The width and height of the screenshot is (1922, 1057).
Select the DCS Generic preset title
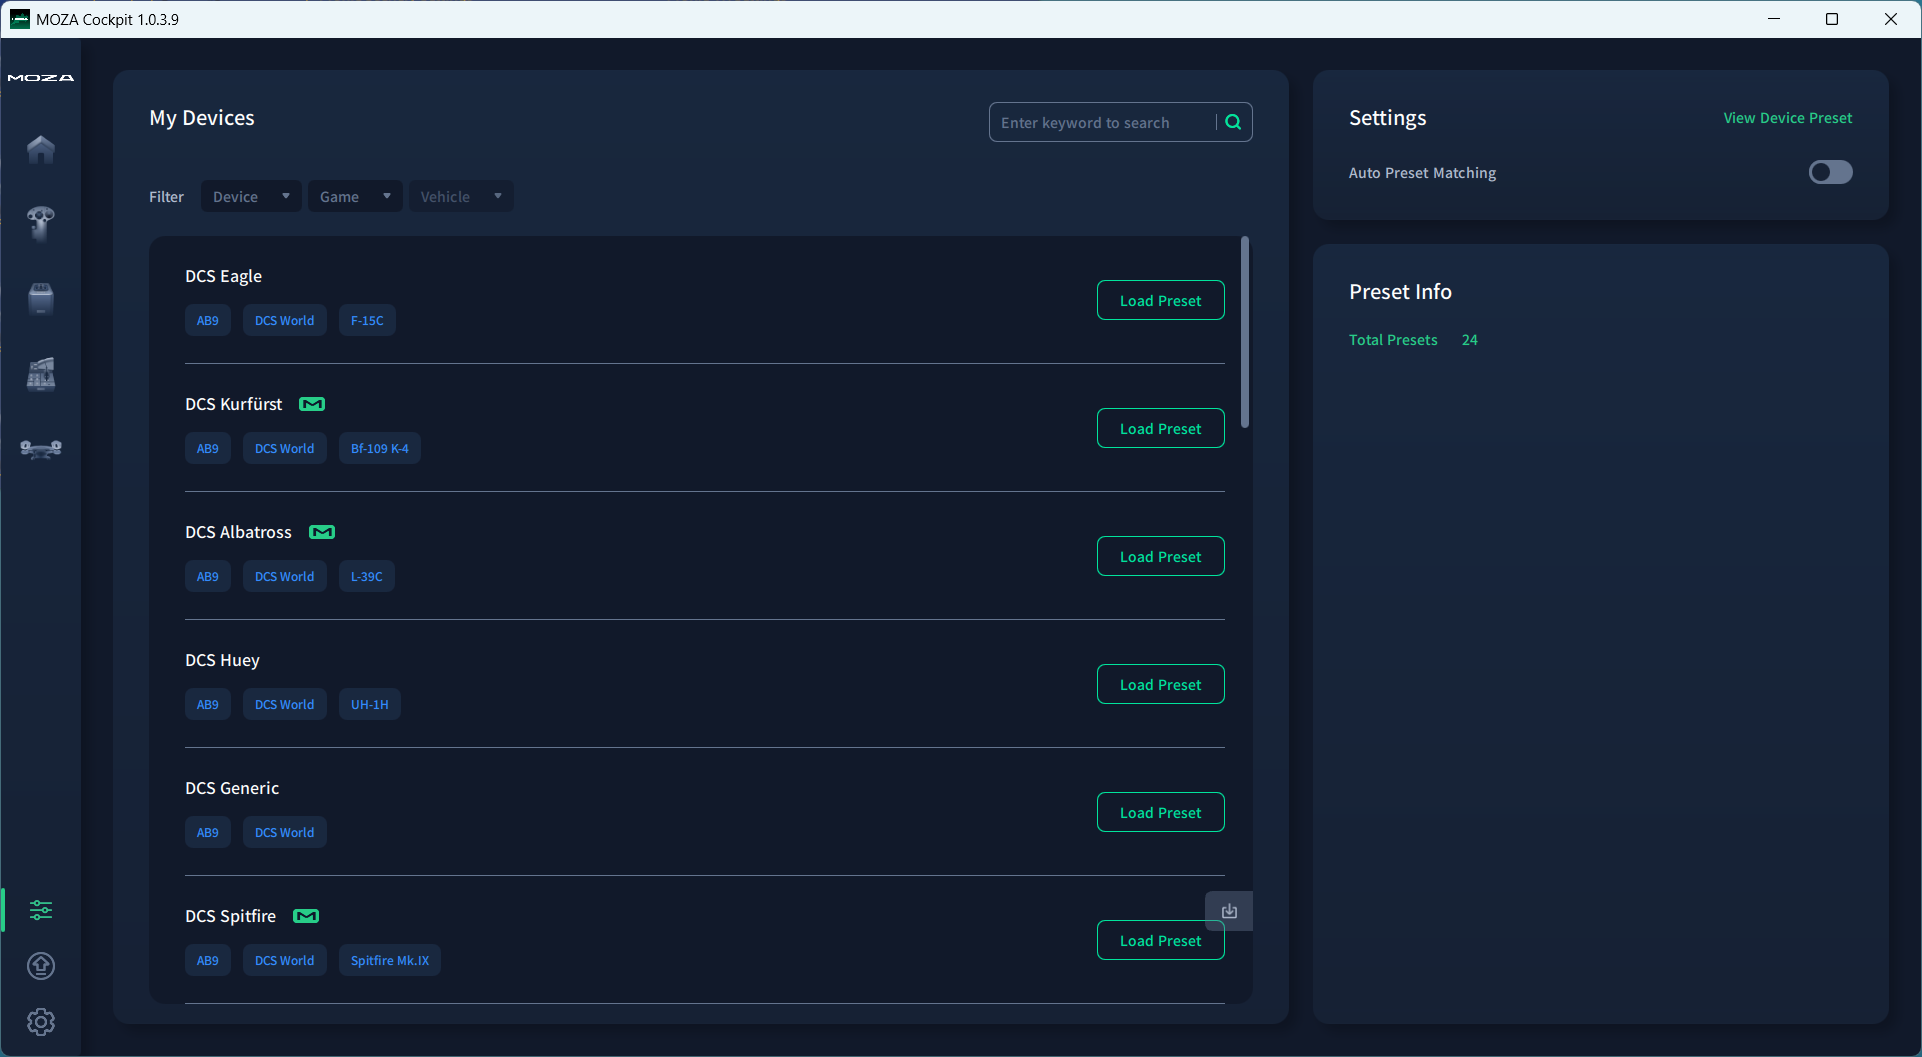pos(232,788)
